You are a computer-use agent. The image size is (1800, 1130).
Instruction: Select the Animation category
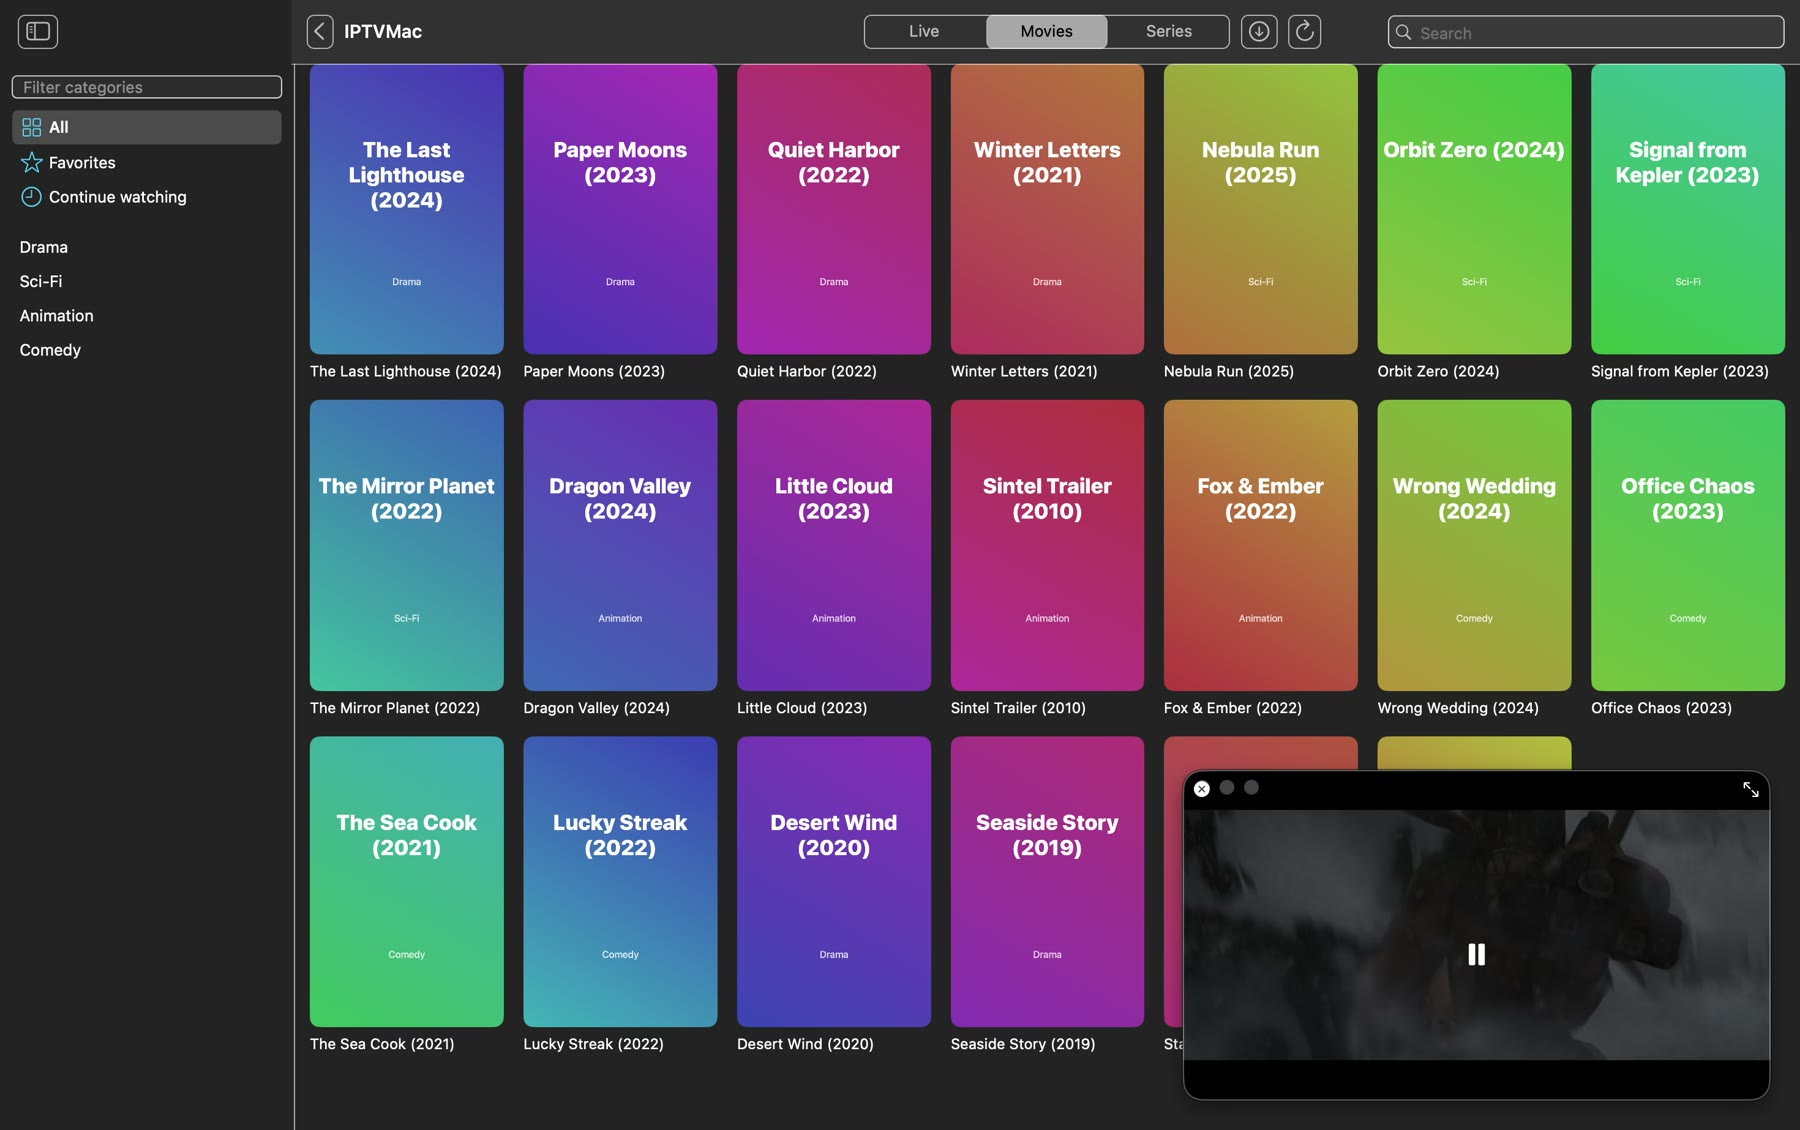pyautogui.click(x=147, y=315)
